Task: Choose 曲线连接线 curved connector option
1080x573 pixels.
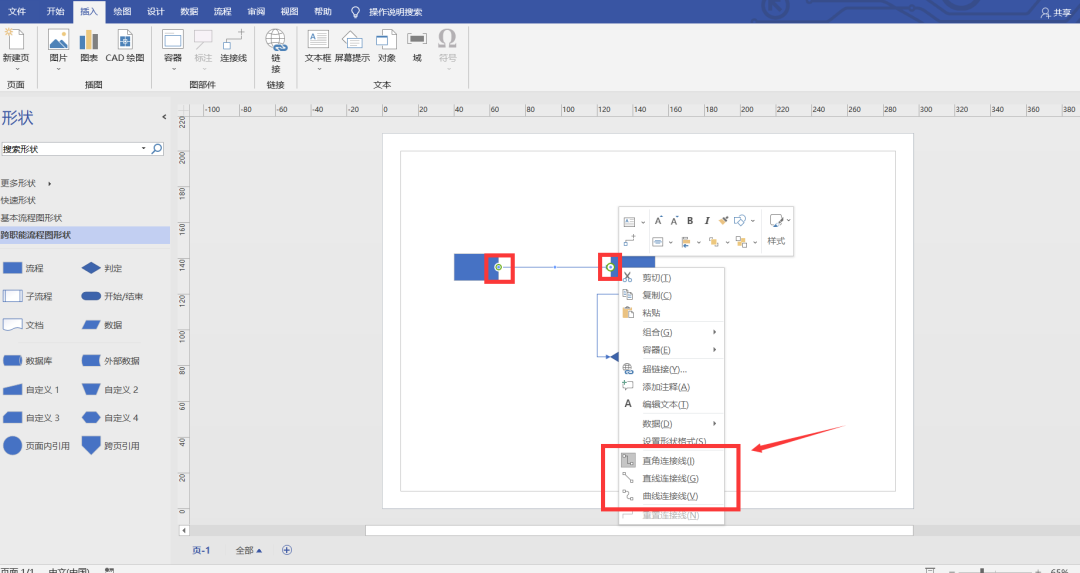Action: 668,496
